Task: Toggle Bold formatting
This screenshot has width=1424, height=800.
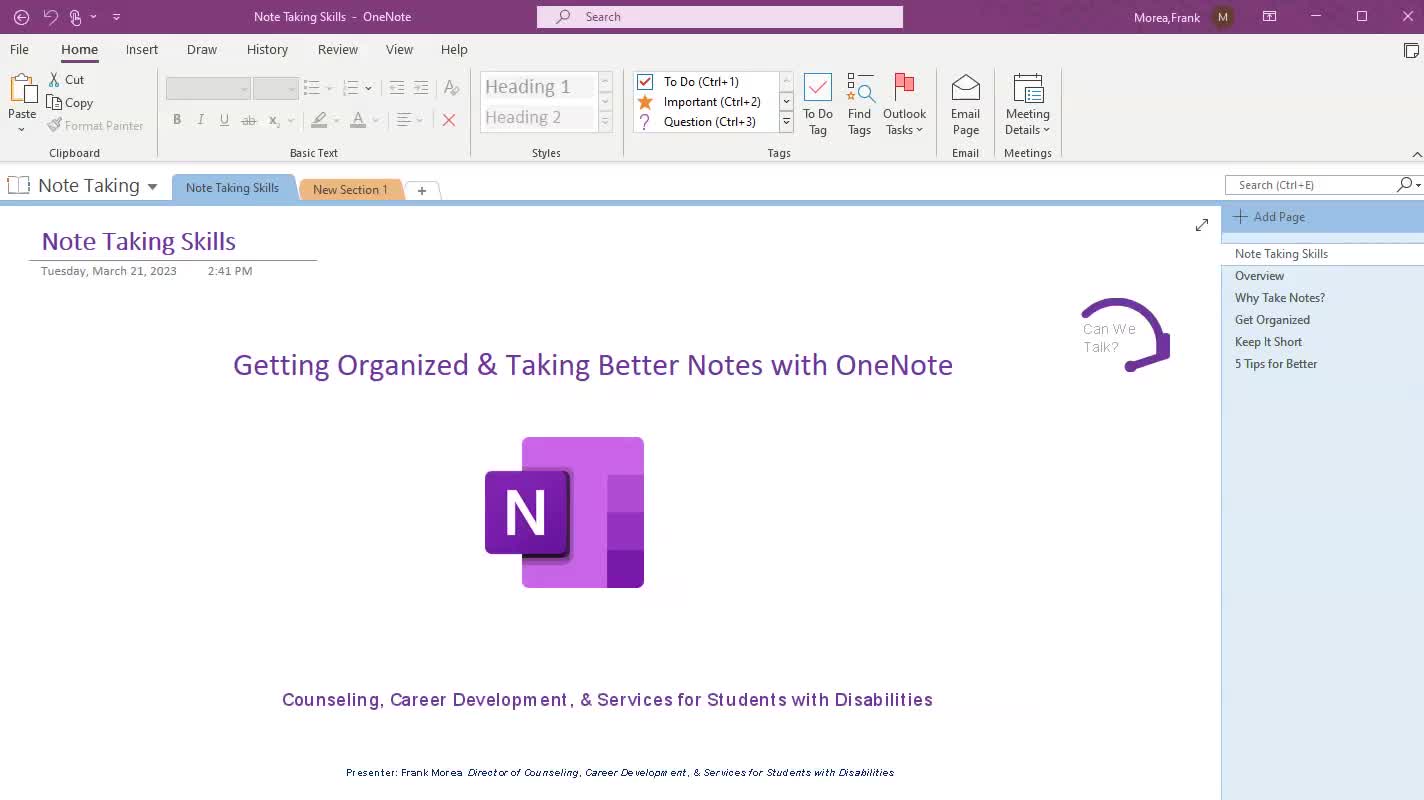Action: [x=177, y=120]
